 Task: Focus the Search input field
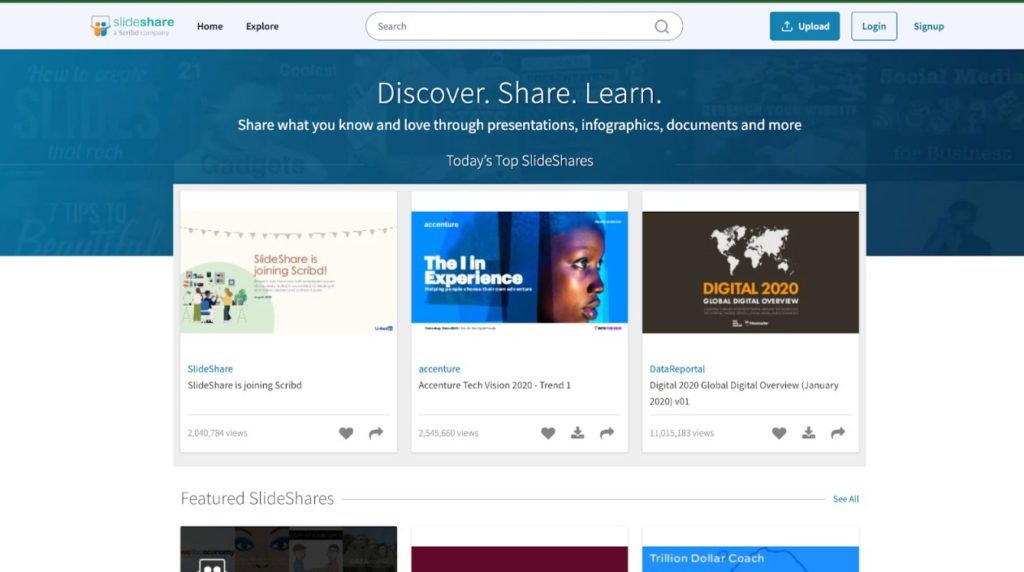[x=510, y=27]
